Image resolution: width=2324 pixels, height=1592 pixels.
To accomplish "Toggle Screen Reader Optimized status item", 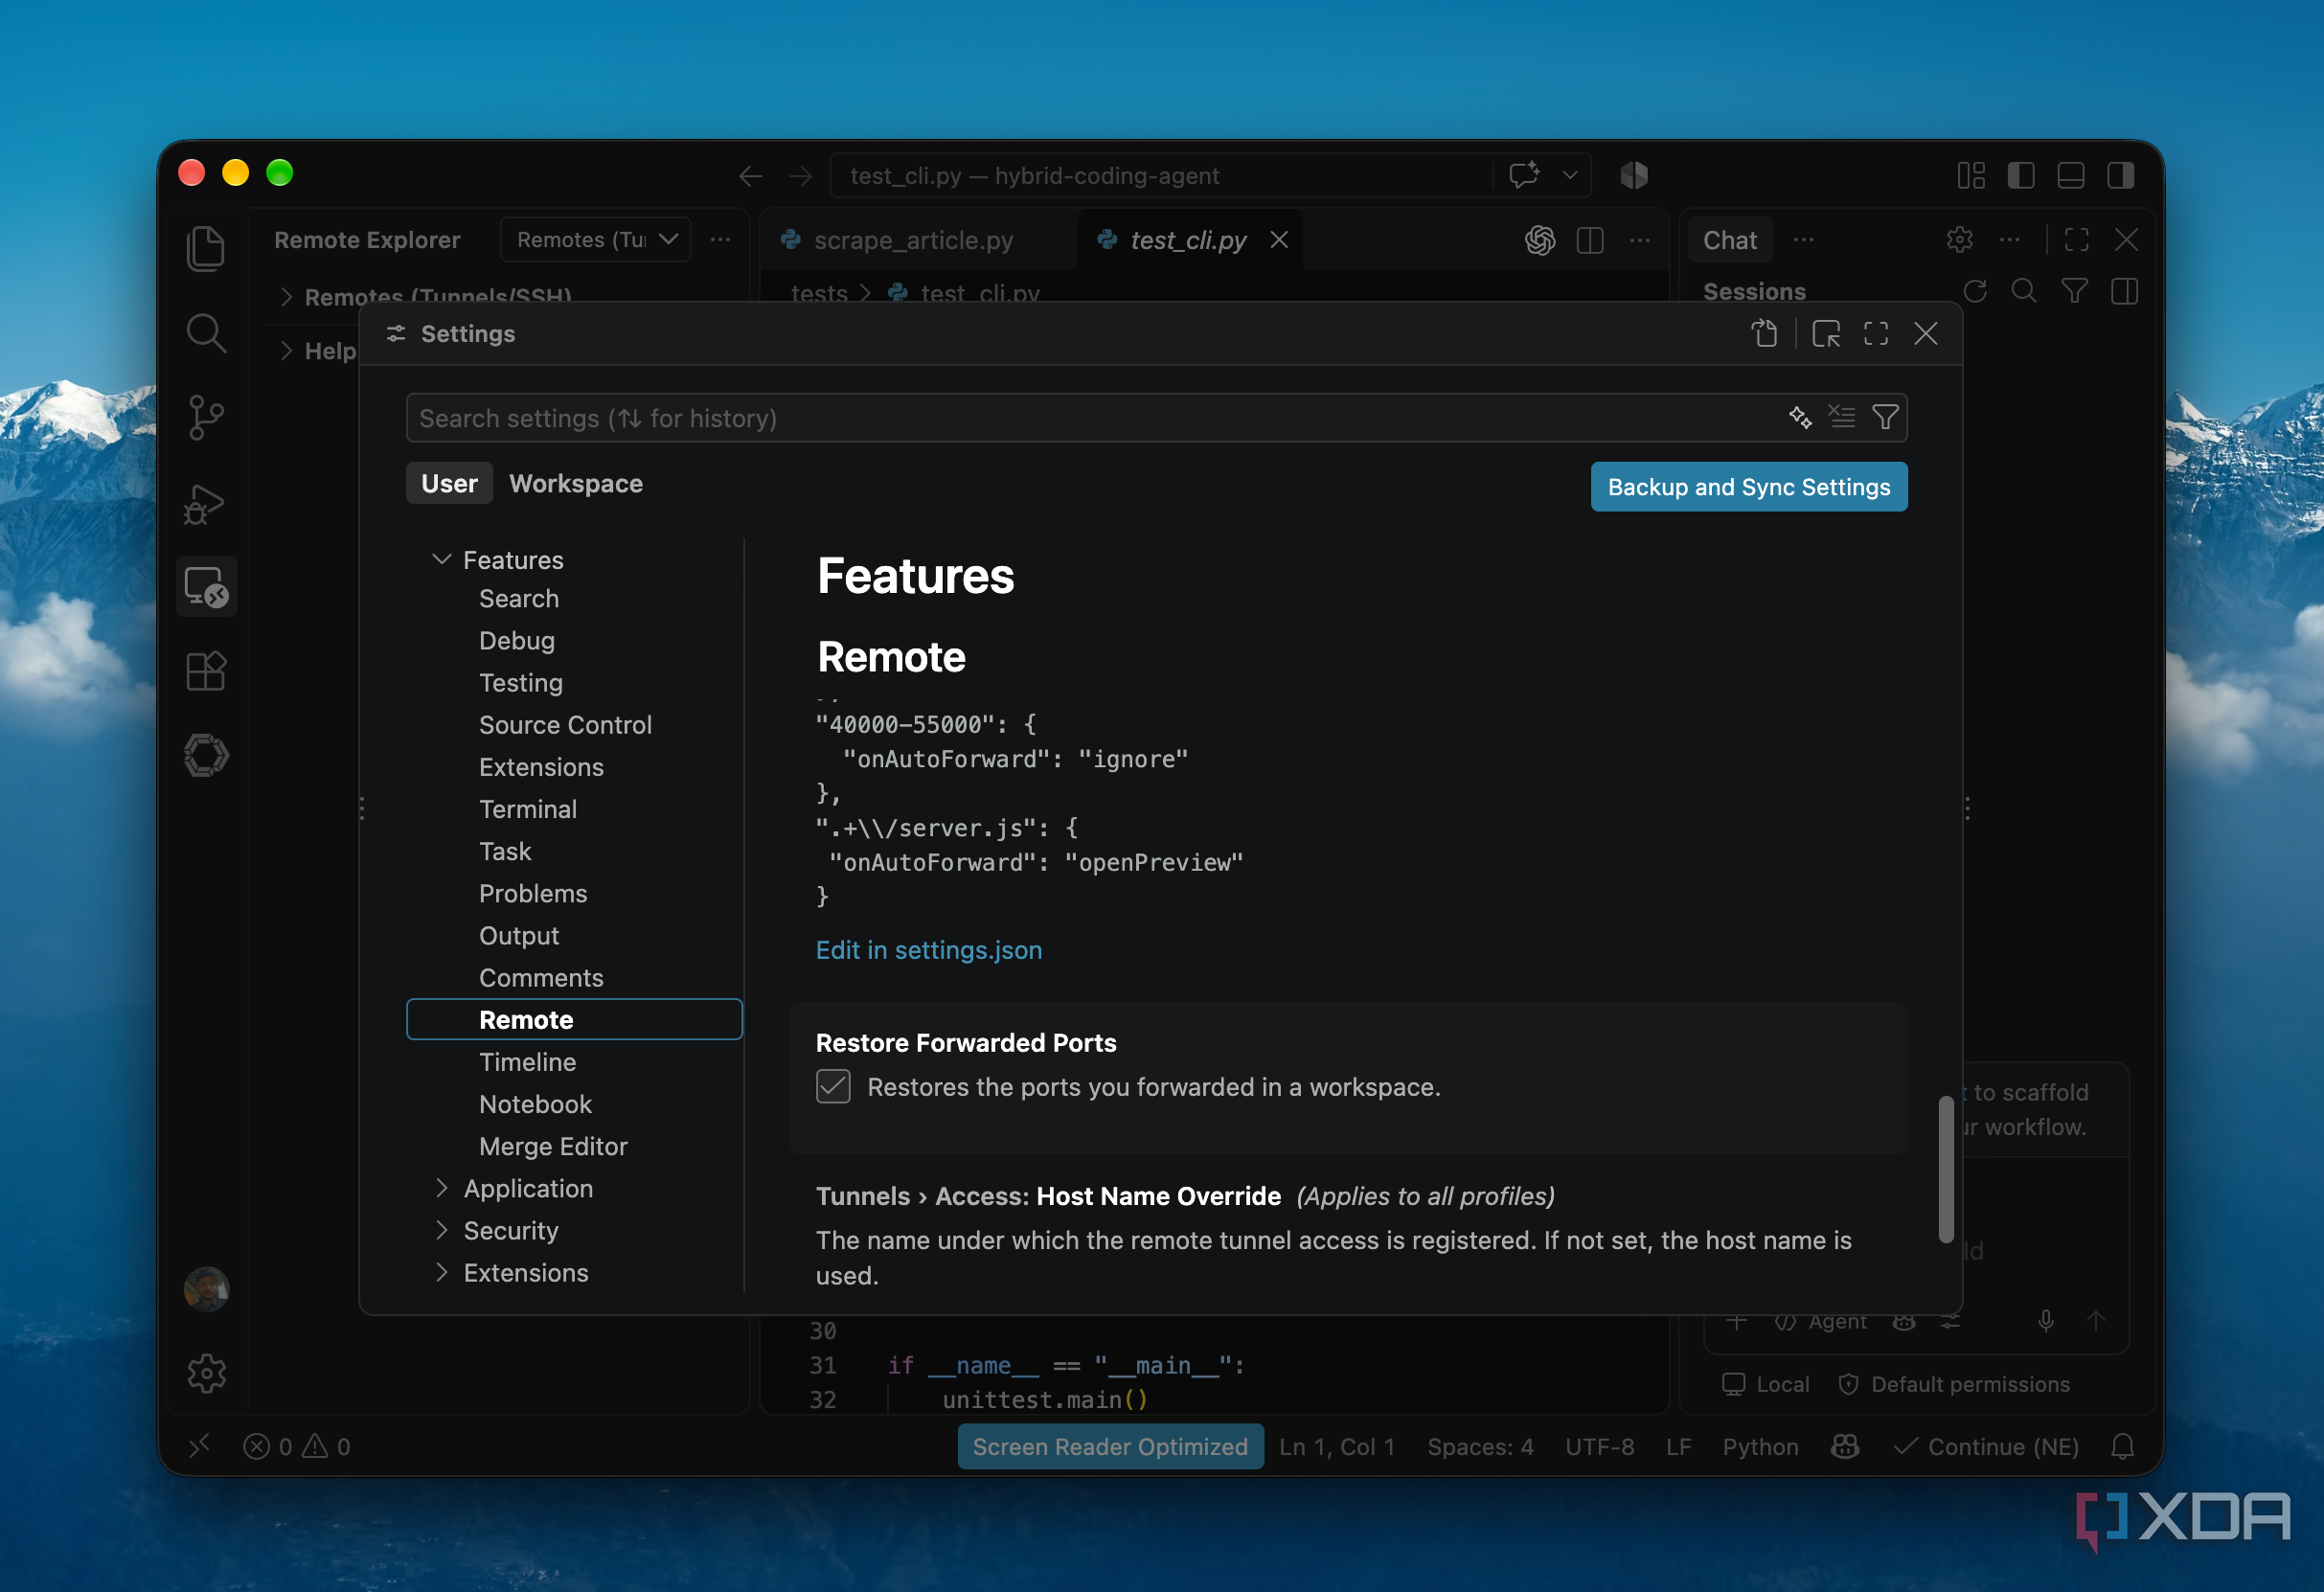I will coord(1110,1446).
